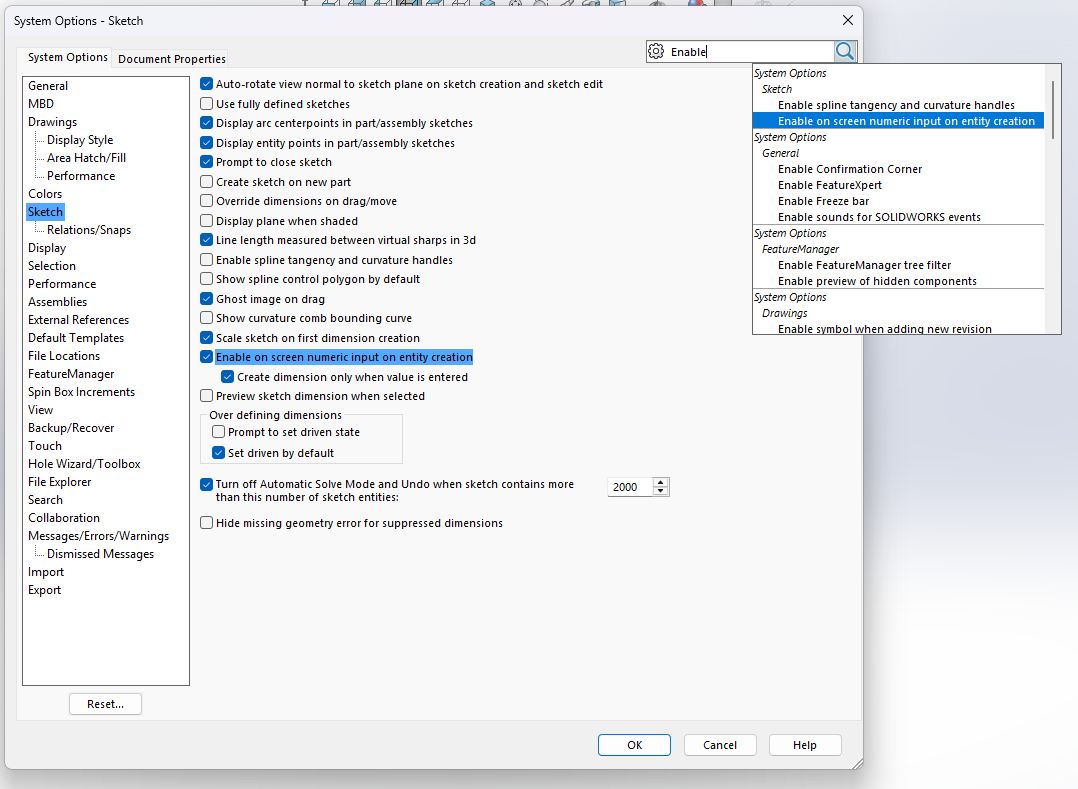Disable Ghost image on drag

click(207, 299)
